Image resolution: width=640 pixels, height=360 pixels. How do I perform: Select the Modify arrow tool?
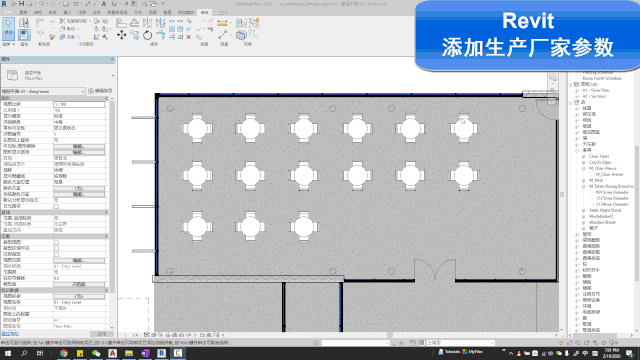click(8, 28)
